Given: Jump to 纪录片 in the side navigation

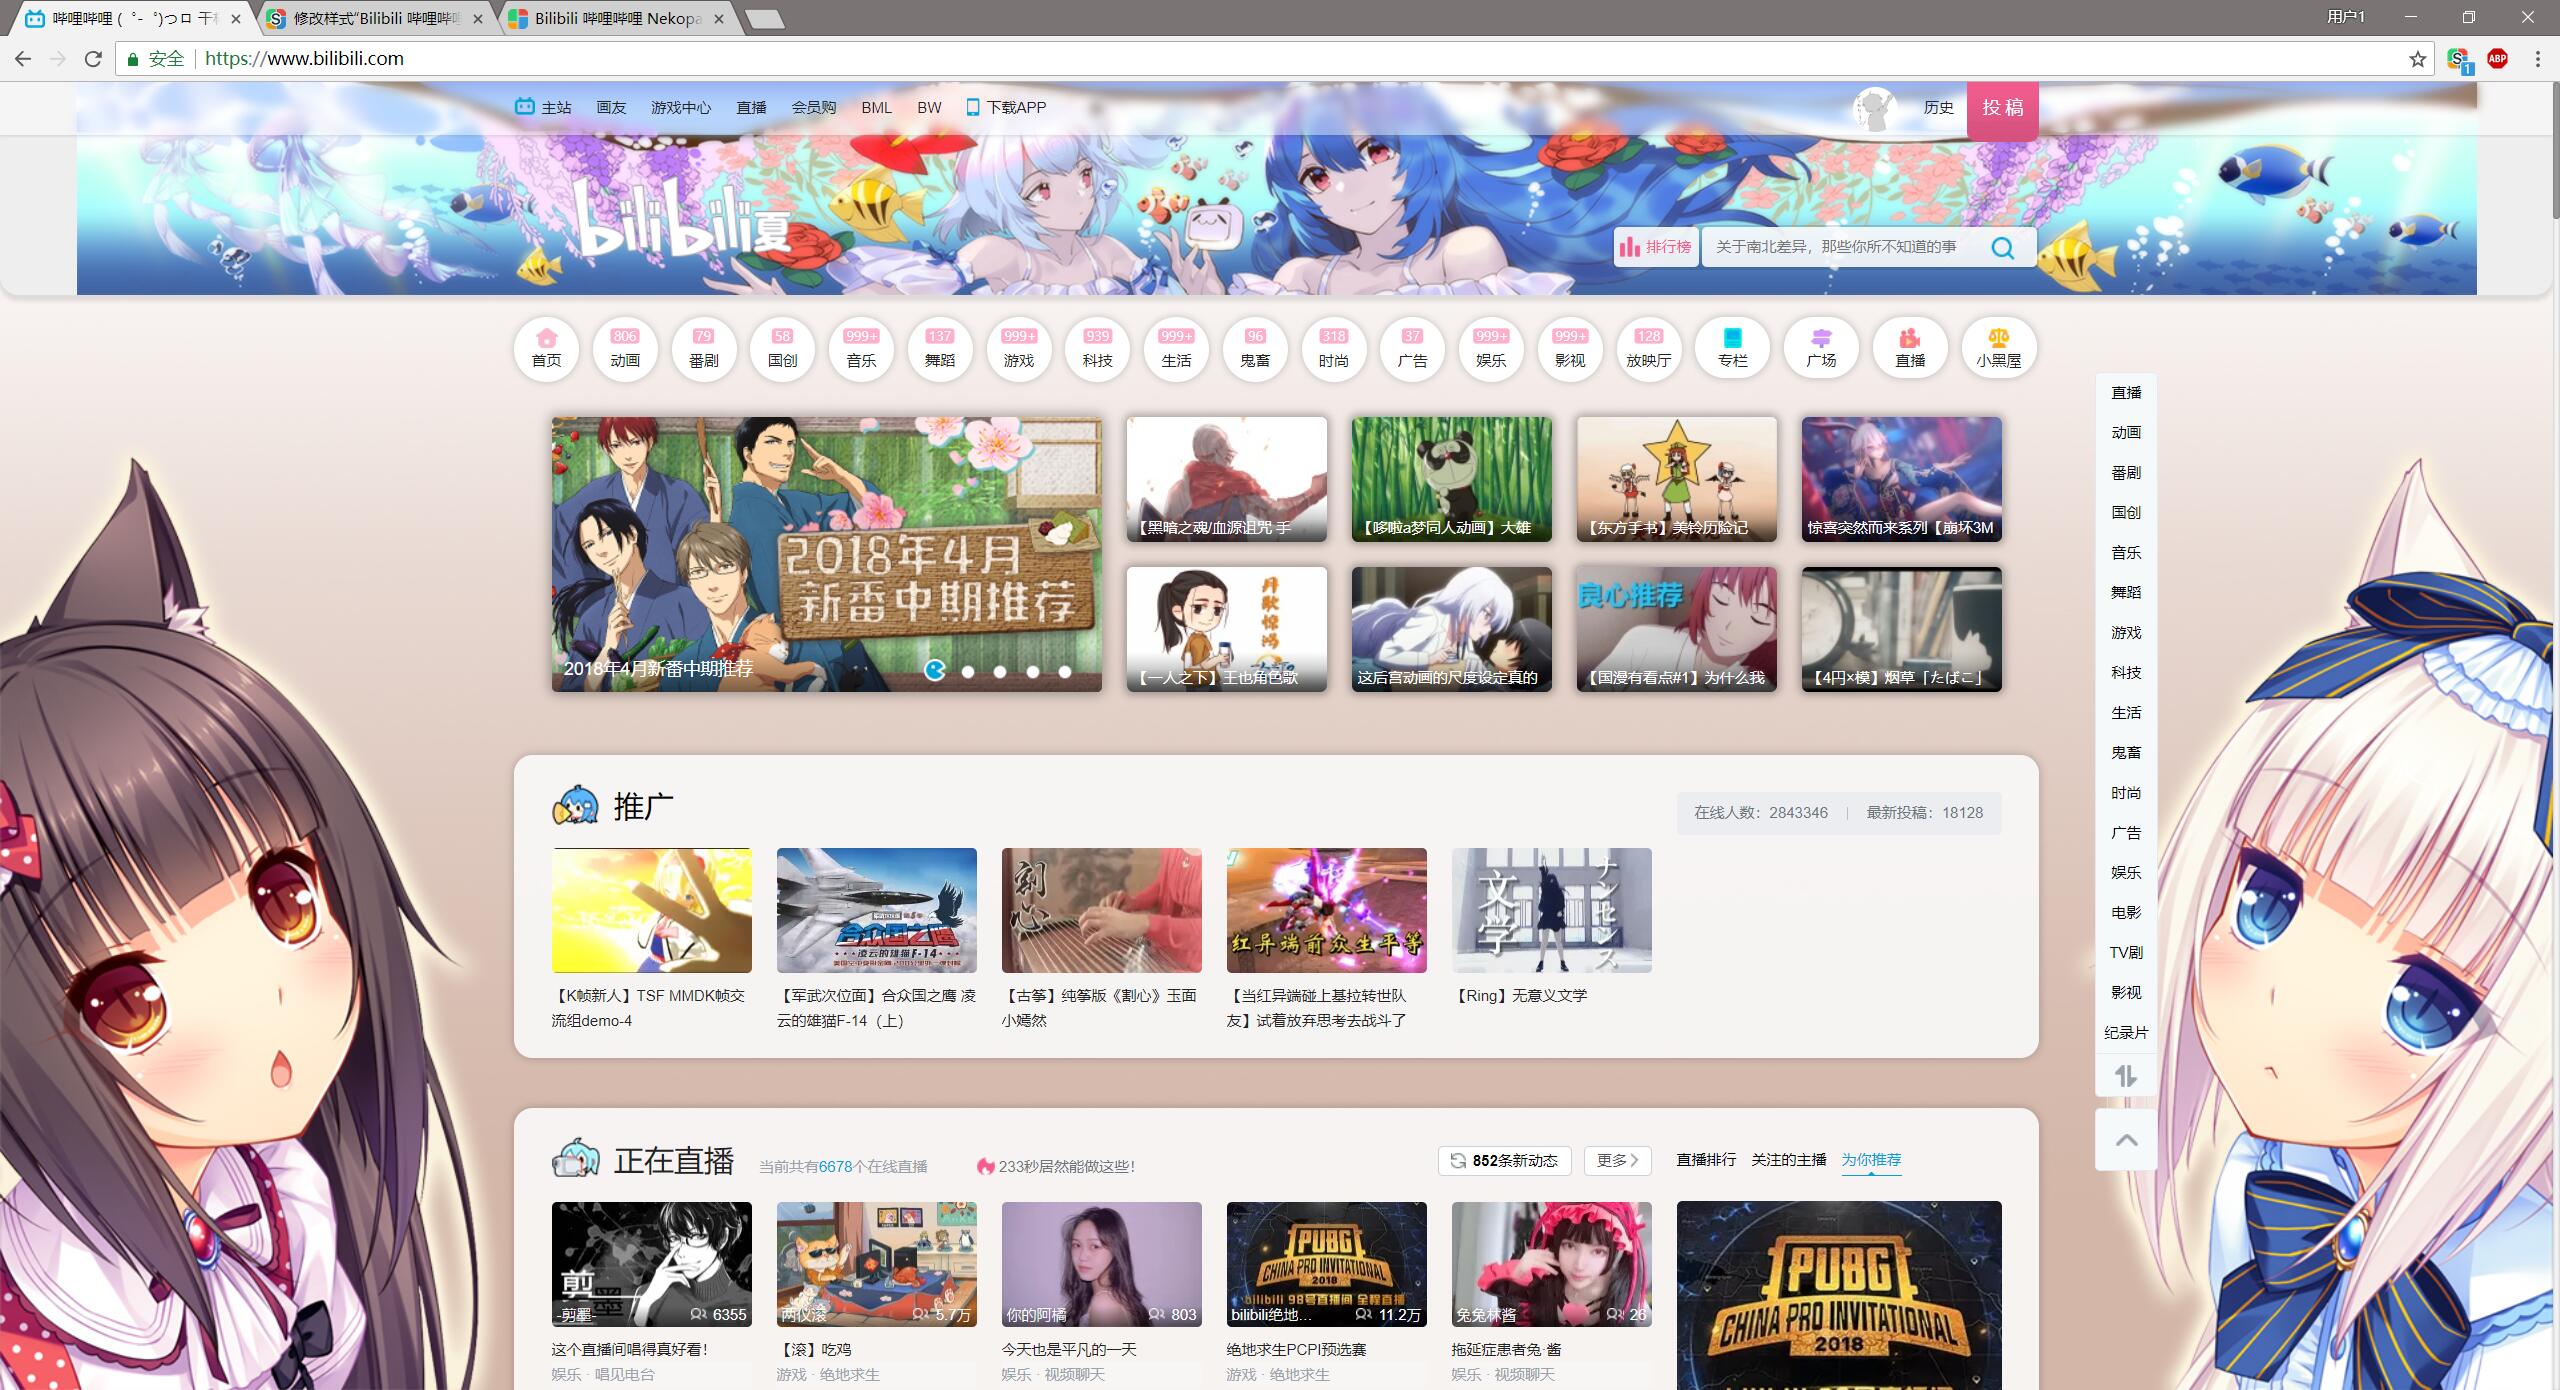Looking at the screenshot, I should coord(2126,1032).
